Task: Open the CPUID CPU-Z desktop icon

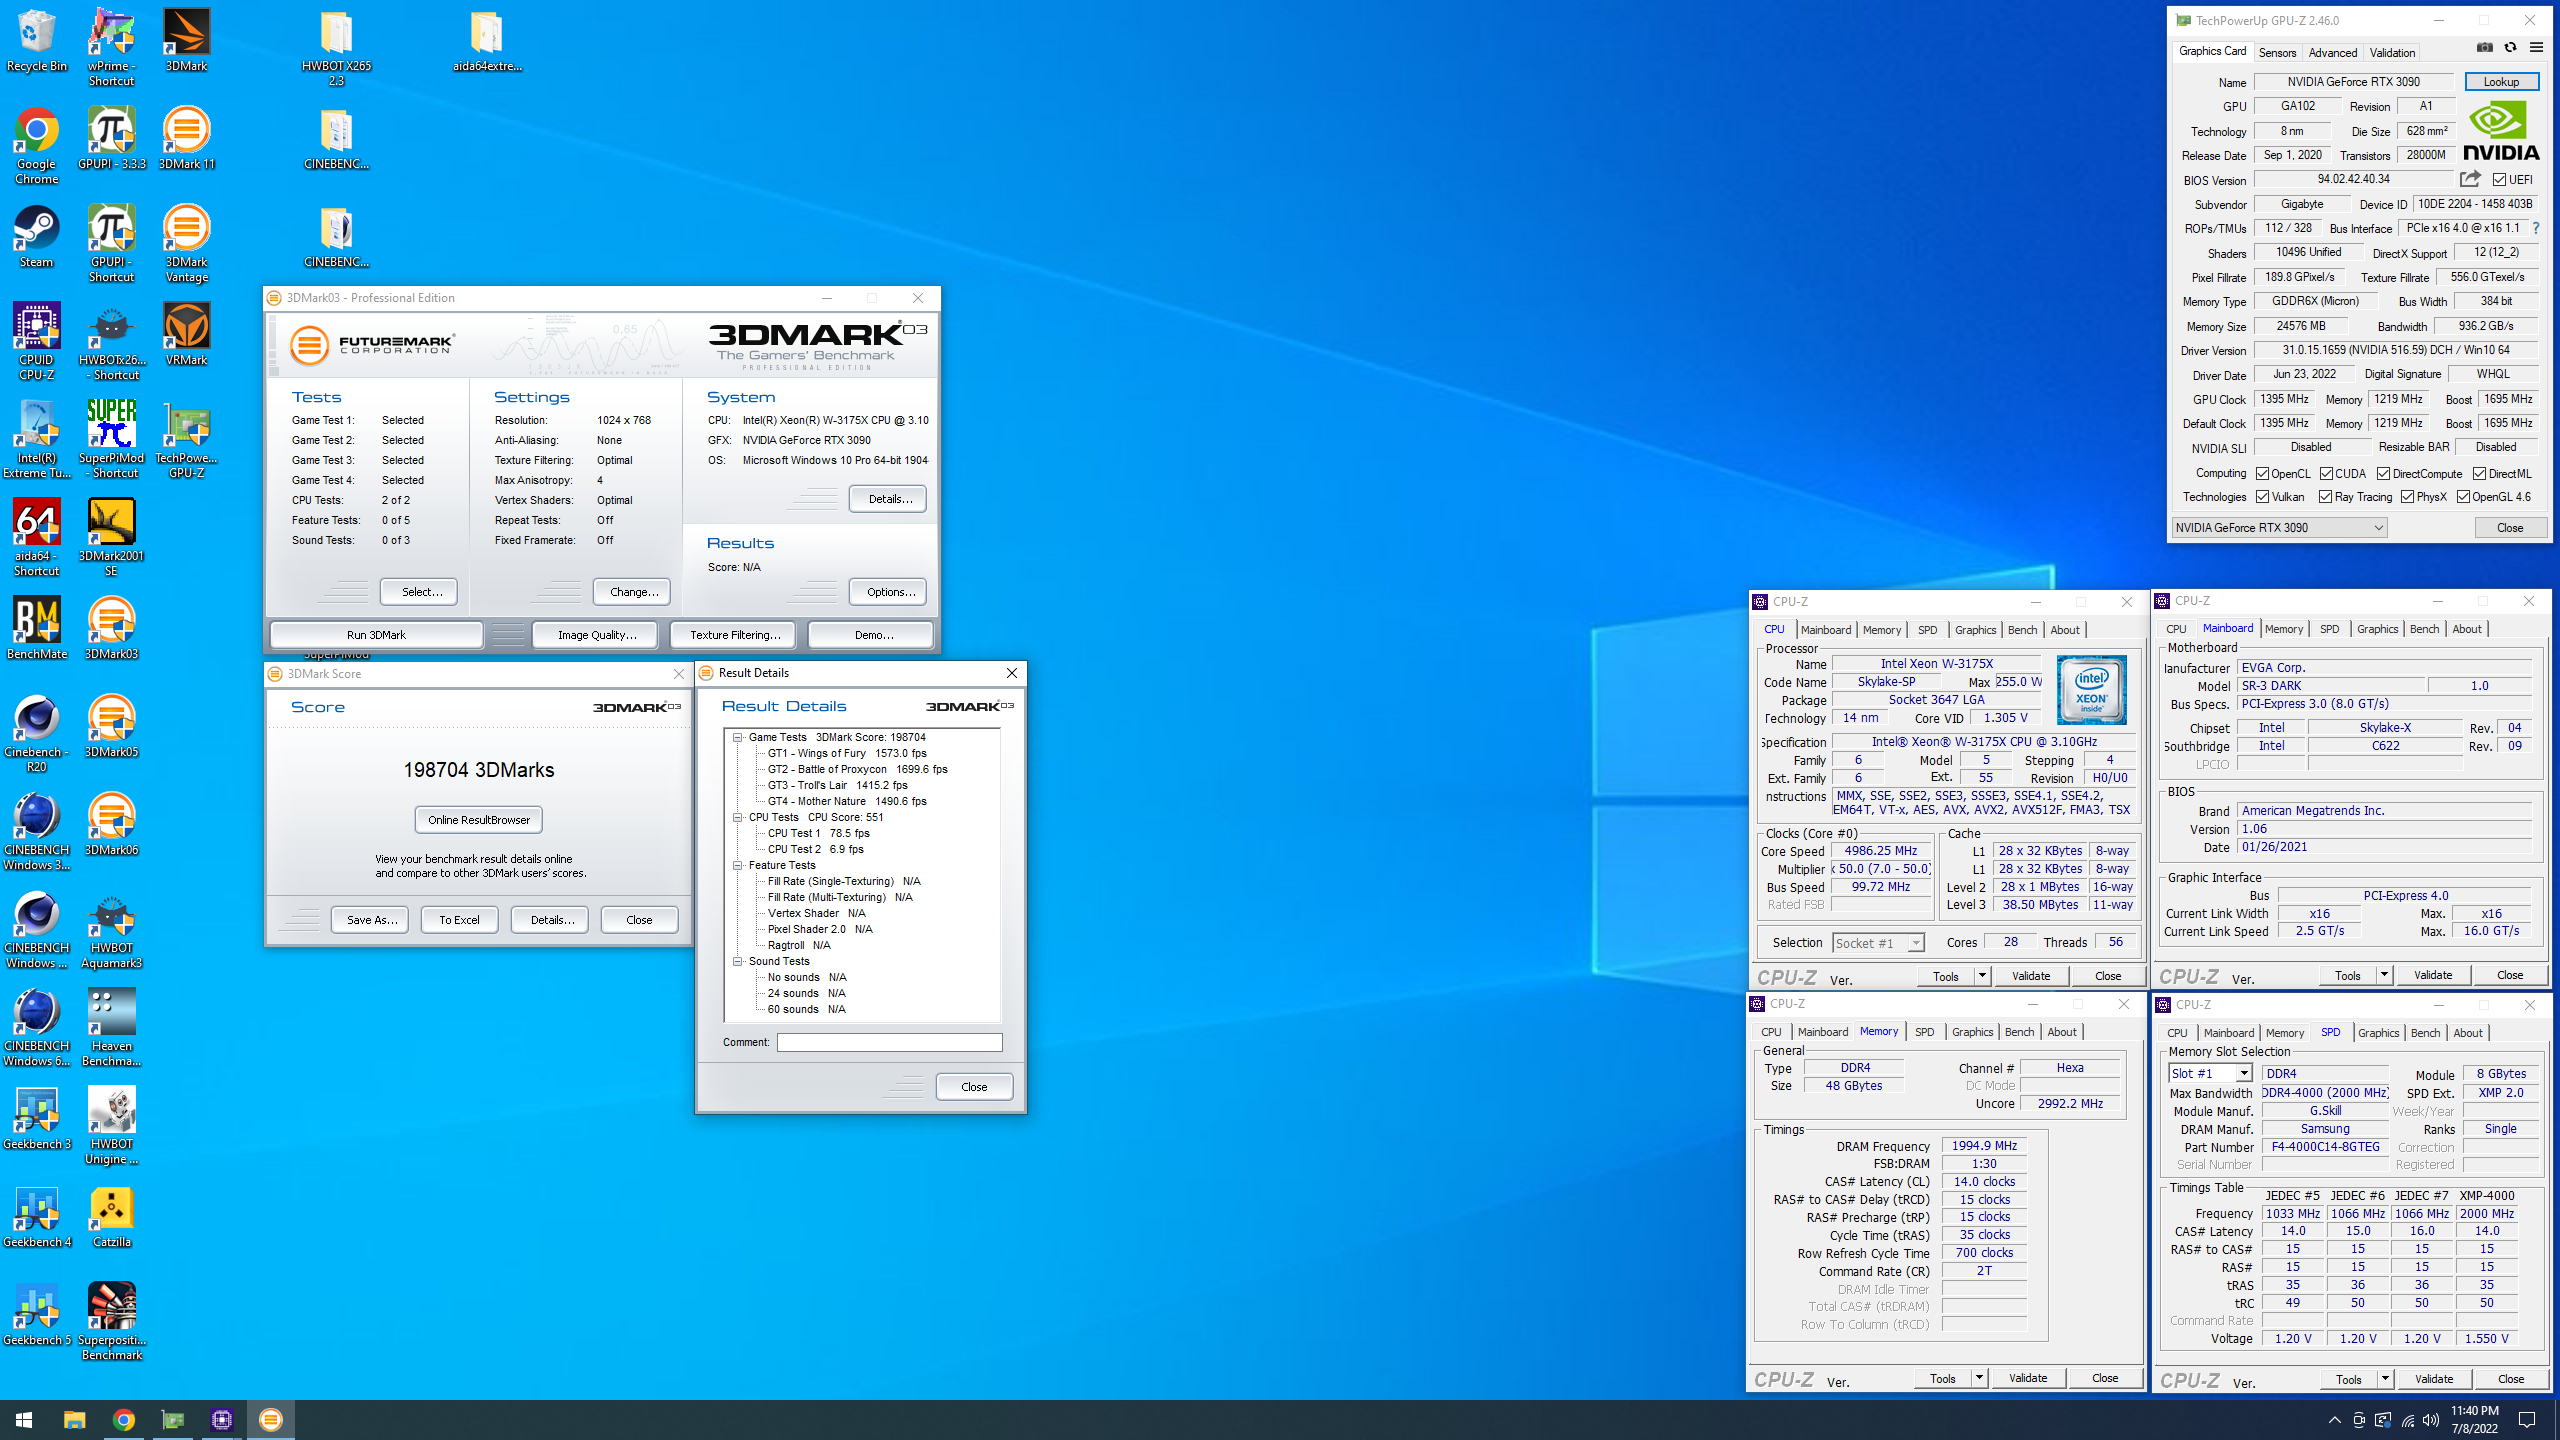Action: coord(36,342)
